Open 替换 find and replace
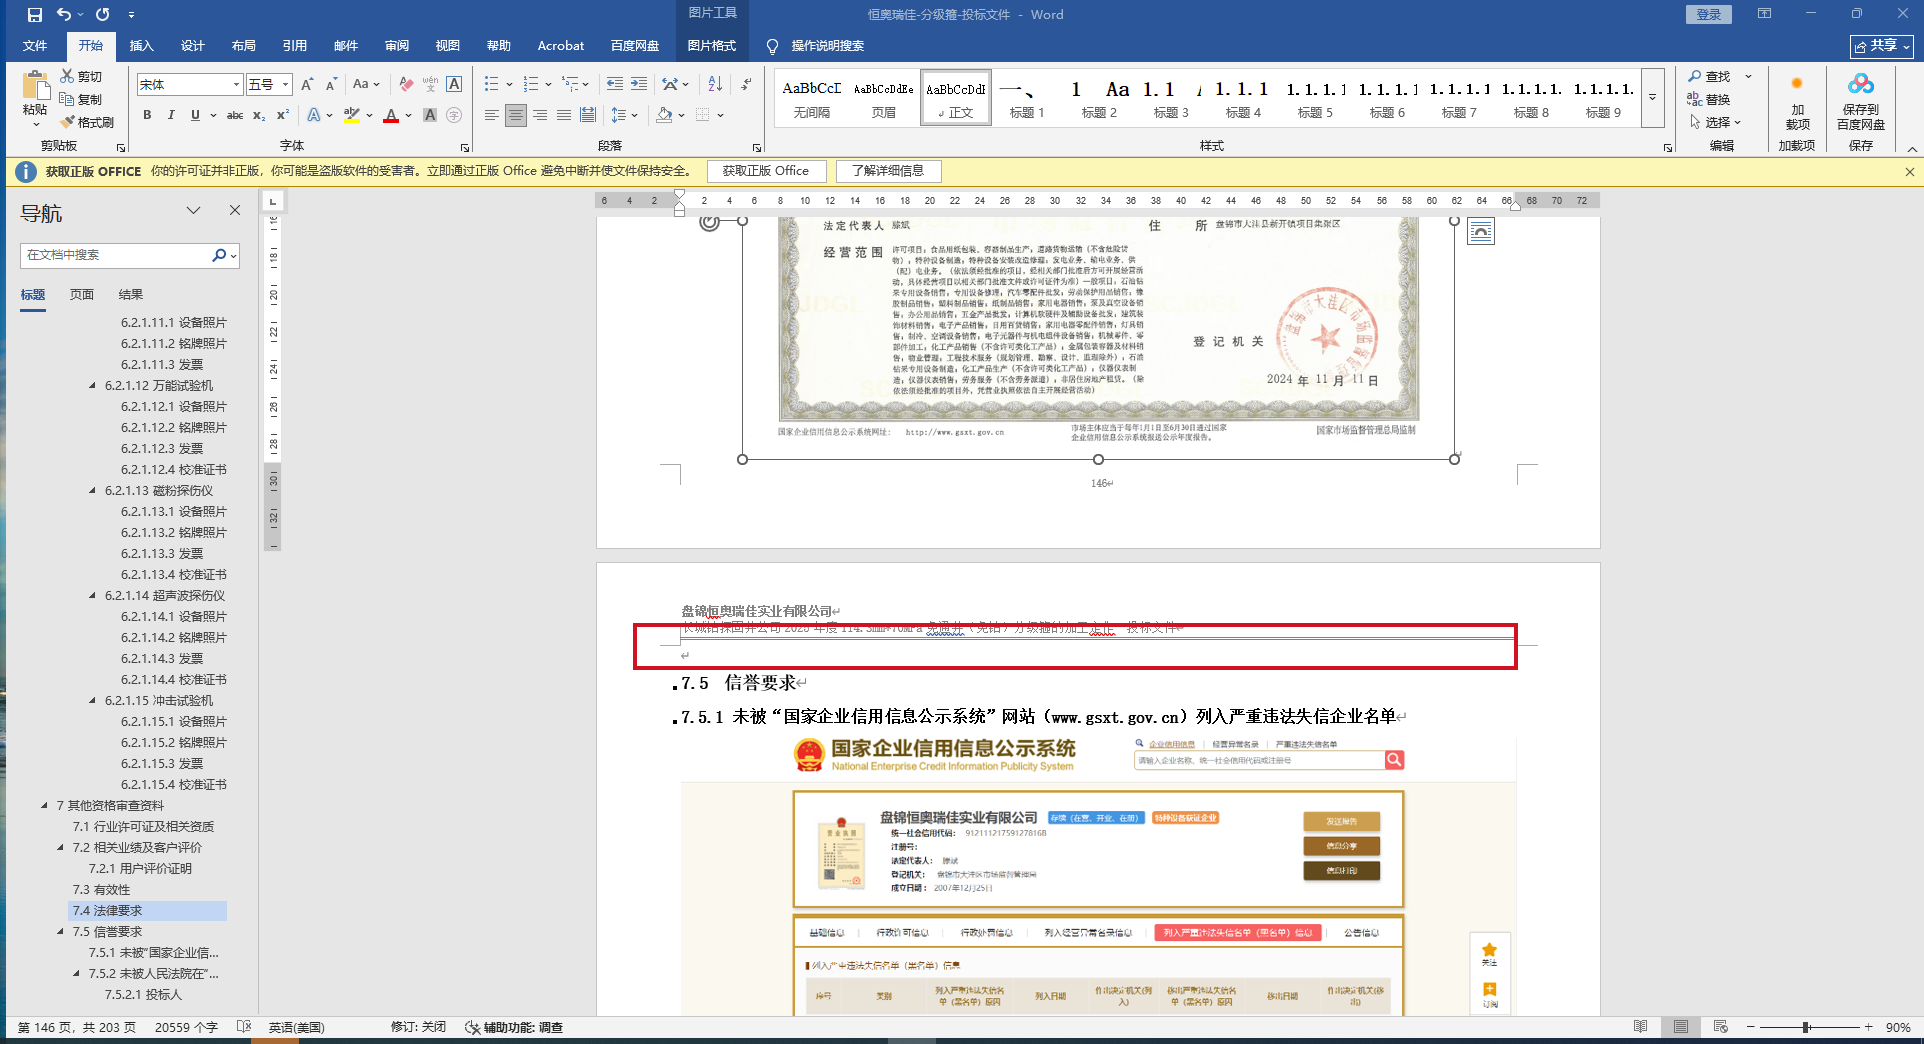This screenshot has width=1924, height=1044. tap(1709, 99)
